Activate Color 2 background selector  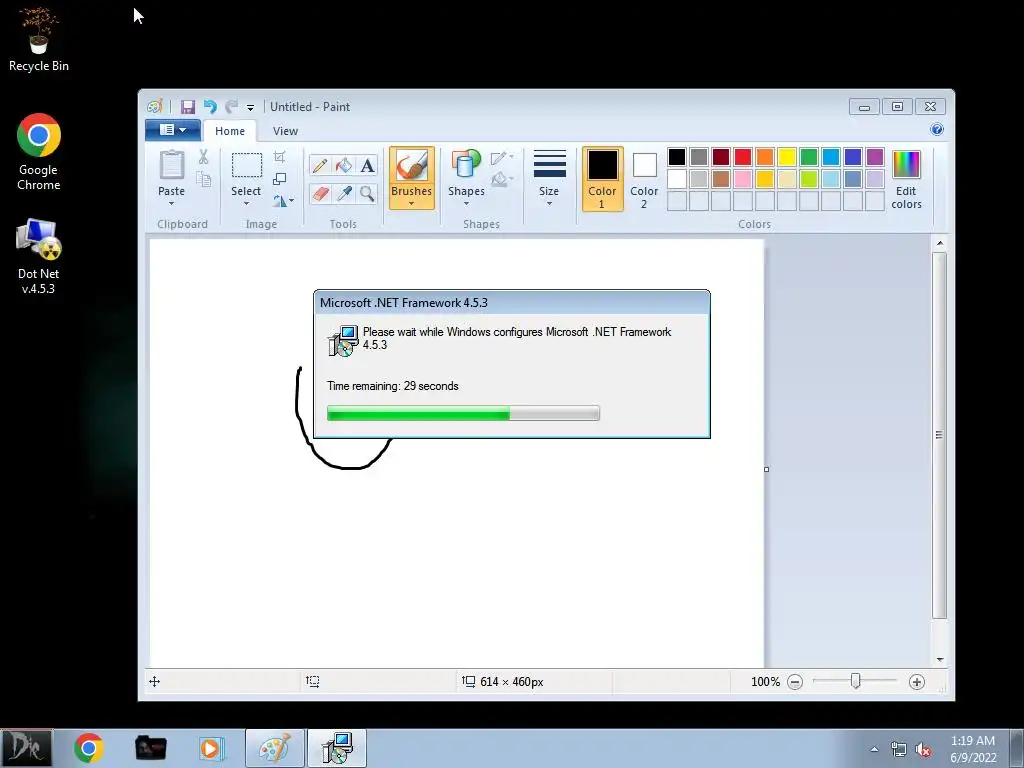pos(644,178)
